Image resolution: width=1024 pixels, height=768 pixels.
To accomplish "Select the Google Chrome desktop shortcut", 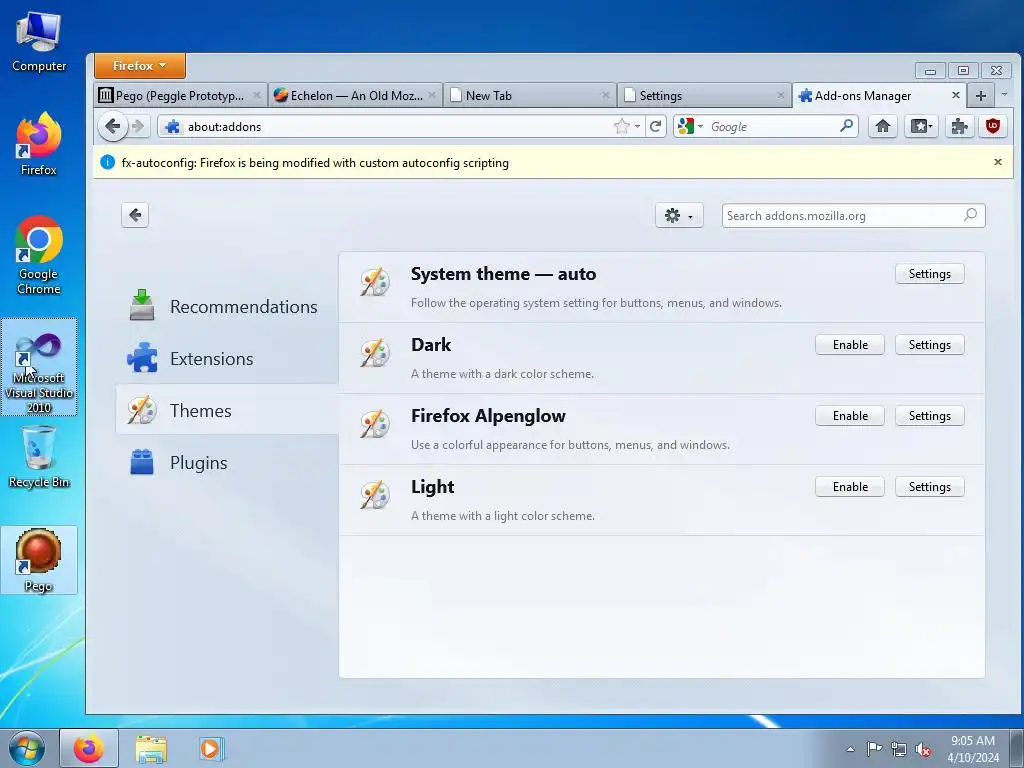I will (x=39, y=256).
